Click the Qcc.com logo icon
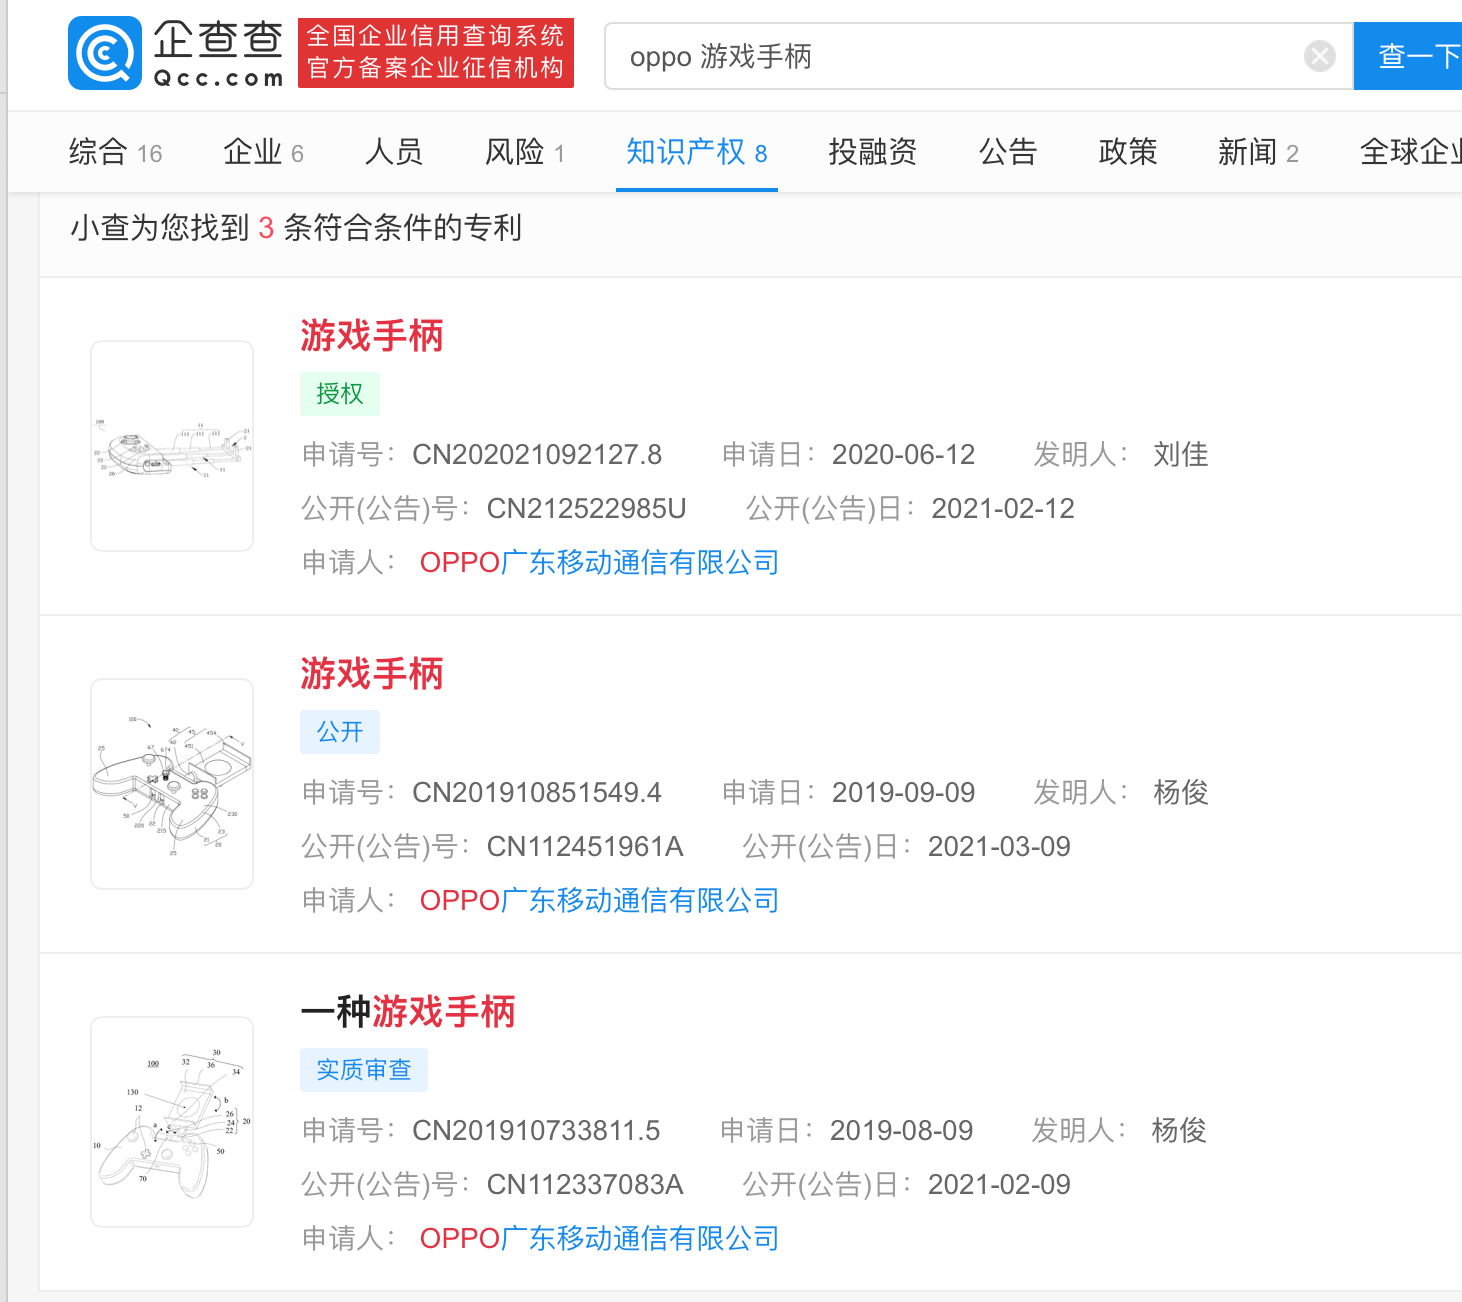The image size is (1462, 1302). 105,53
